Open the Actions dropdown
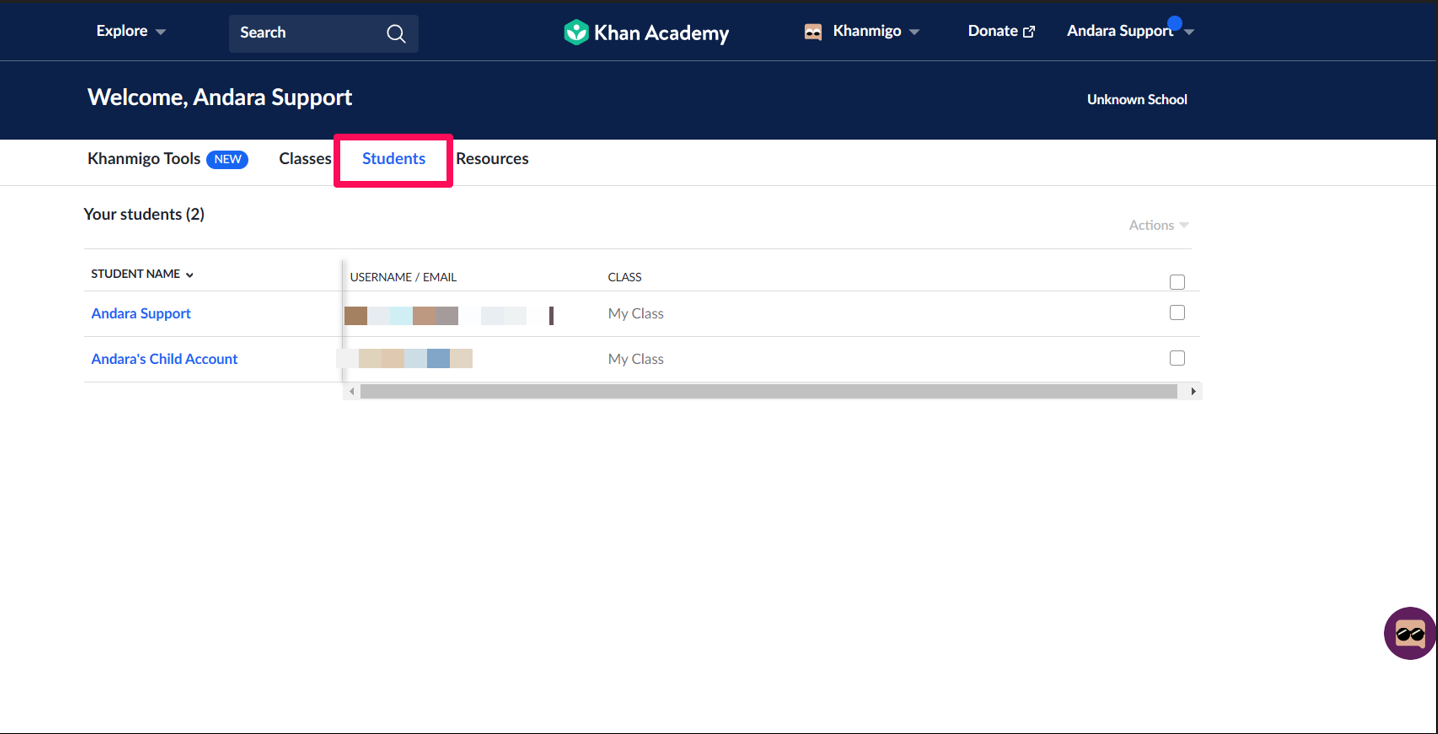Viewport: 1438px width, 734px height. coord(1159,225)
